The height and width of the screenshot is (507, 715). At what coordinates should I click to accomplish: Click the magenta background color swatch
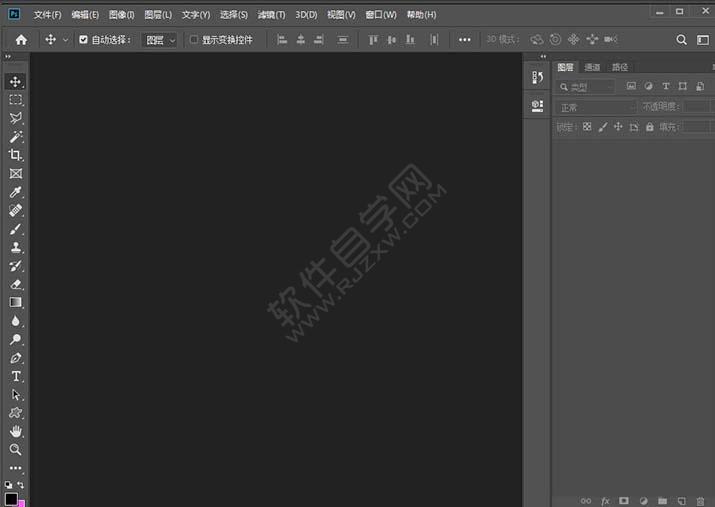pyautogui.click(x=21, y=504)
